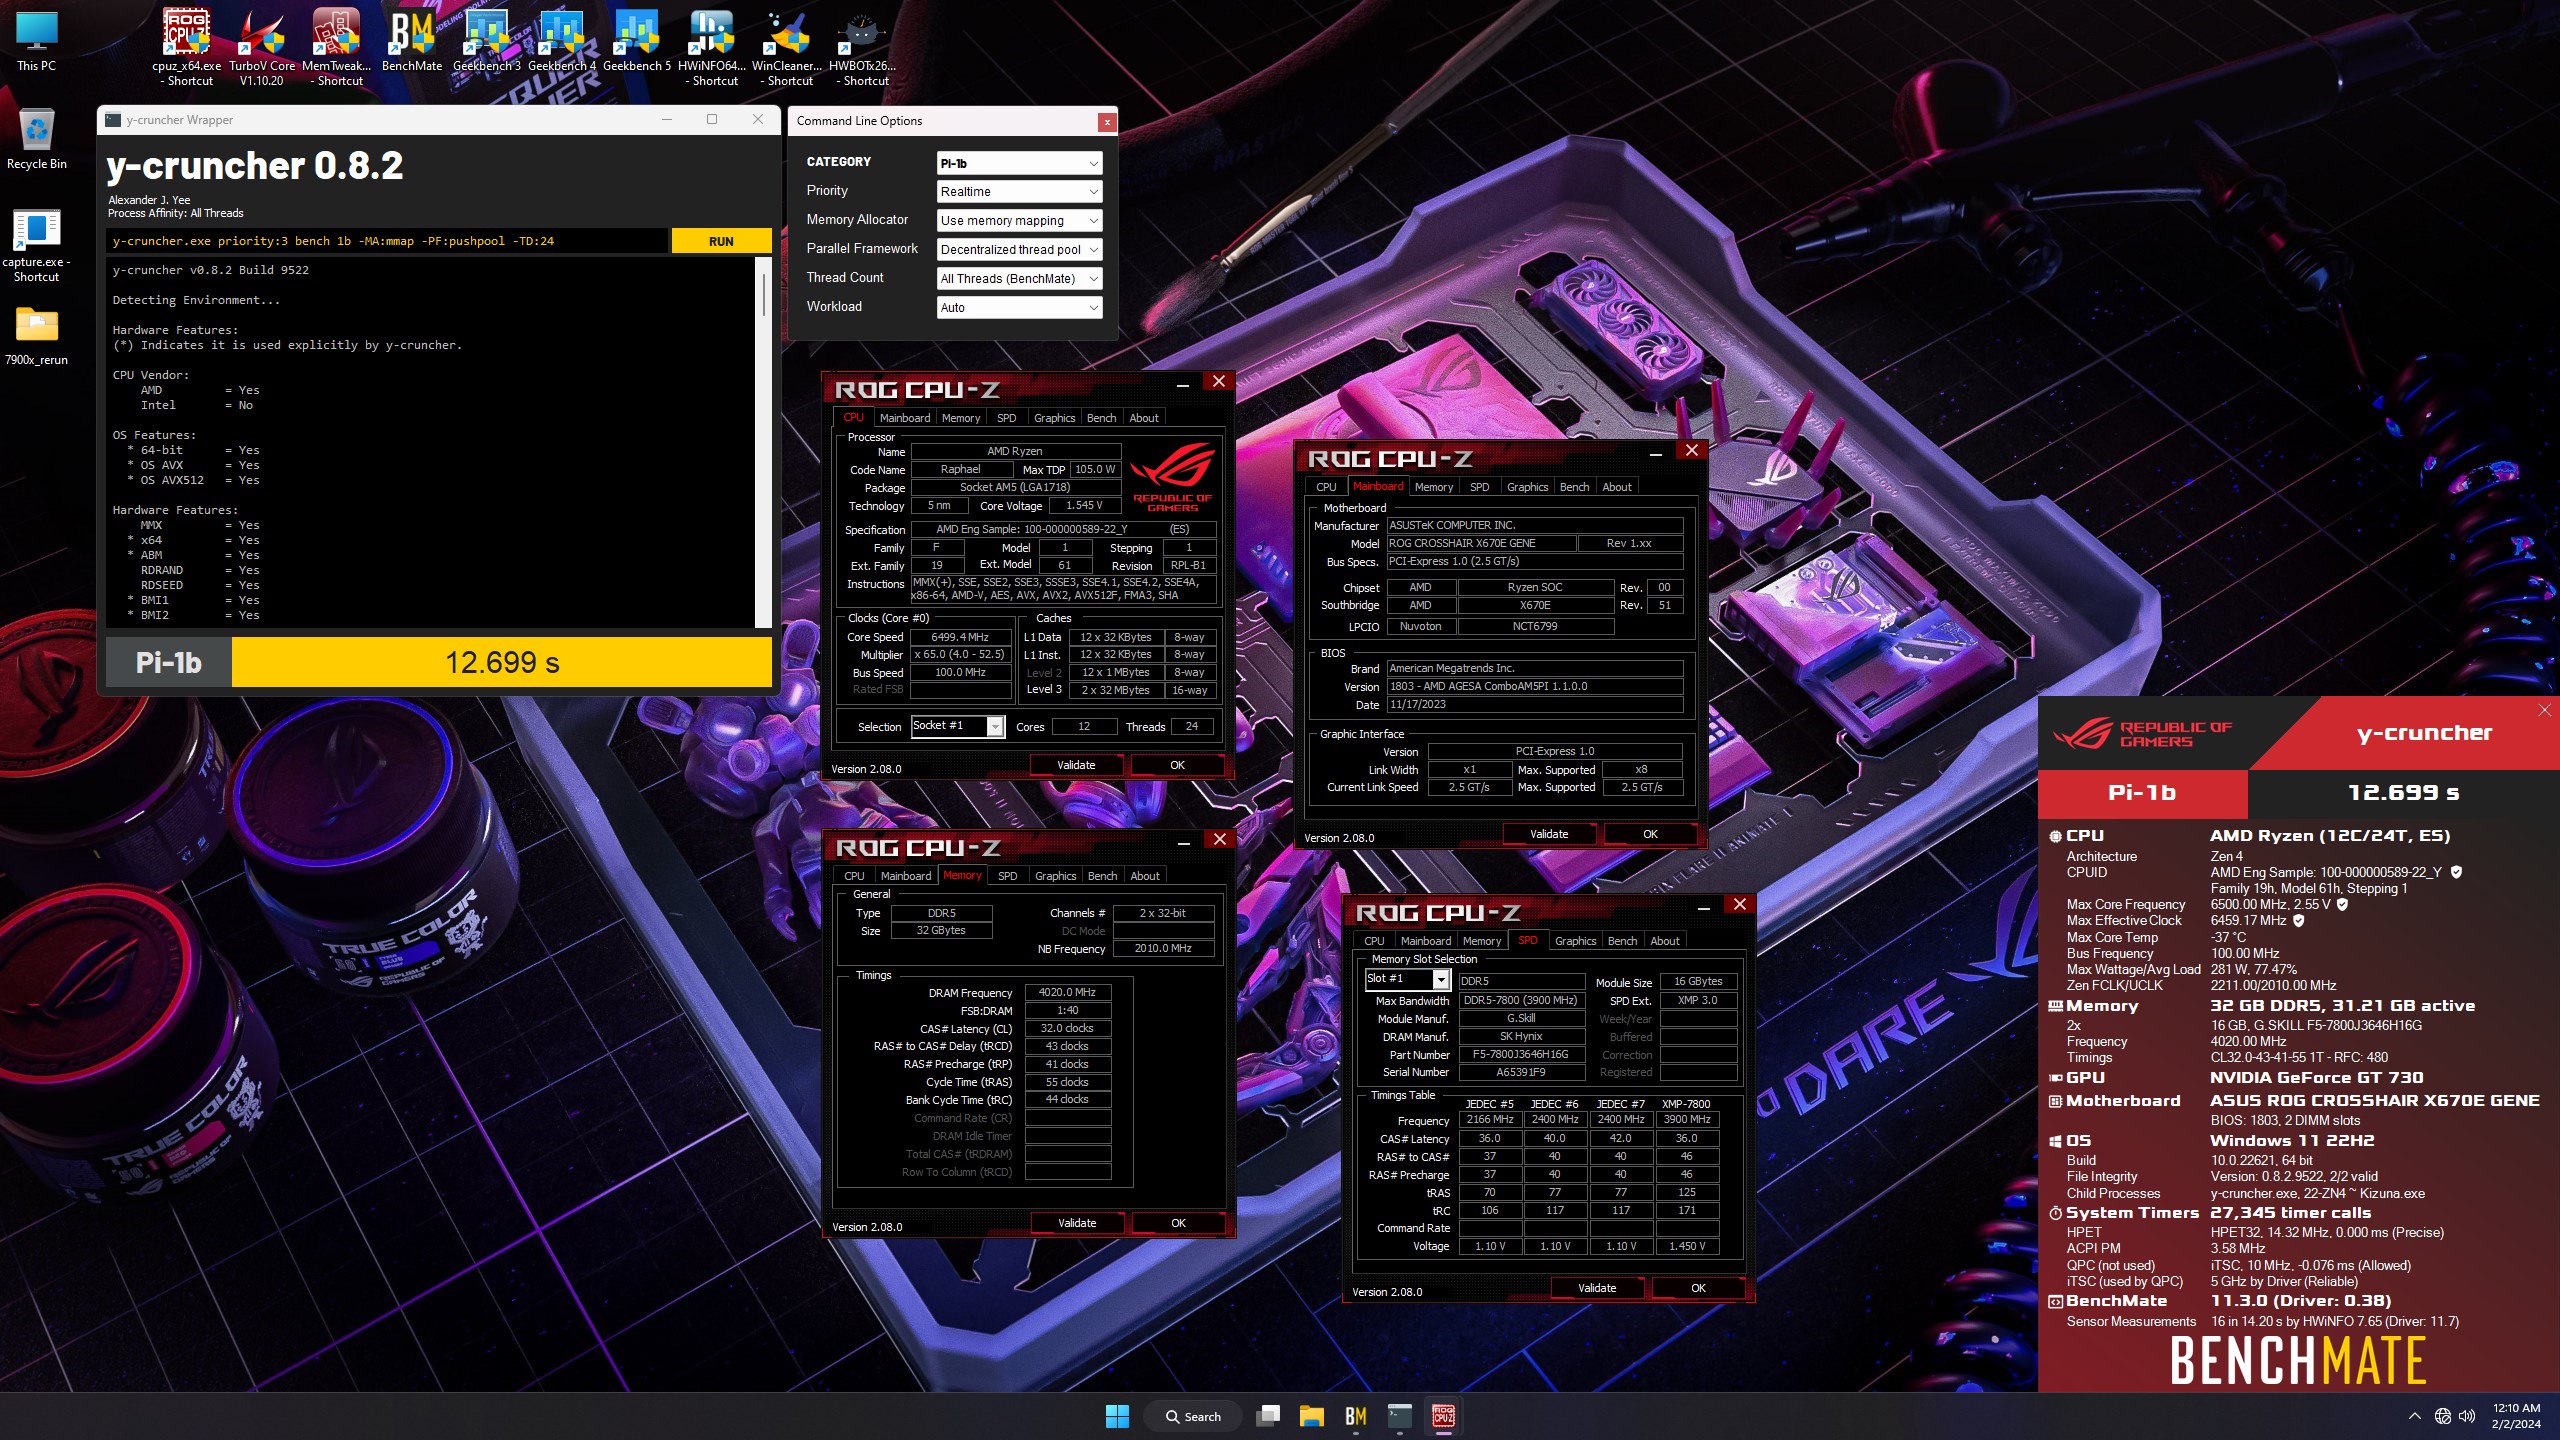The height and width of the screenshot is (1440, 2560).
Task: Click Validate in SPD window
Action: click(x=1596, y=1288)
